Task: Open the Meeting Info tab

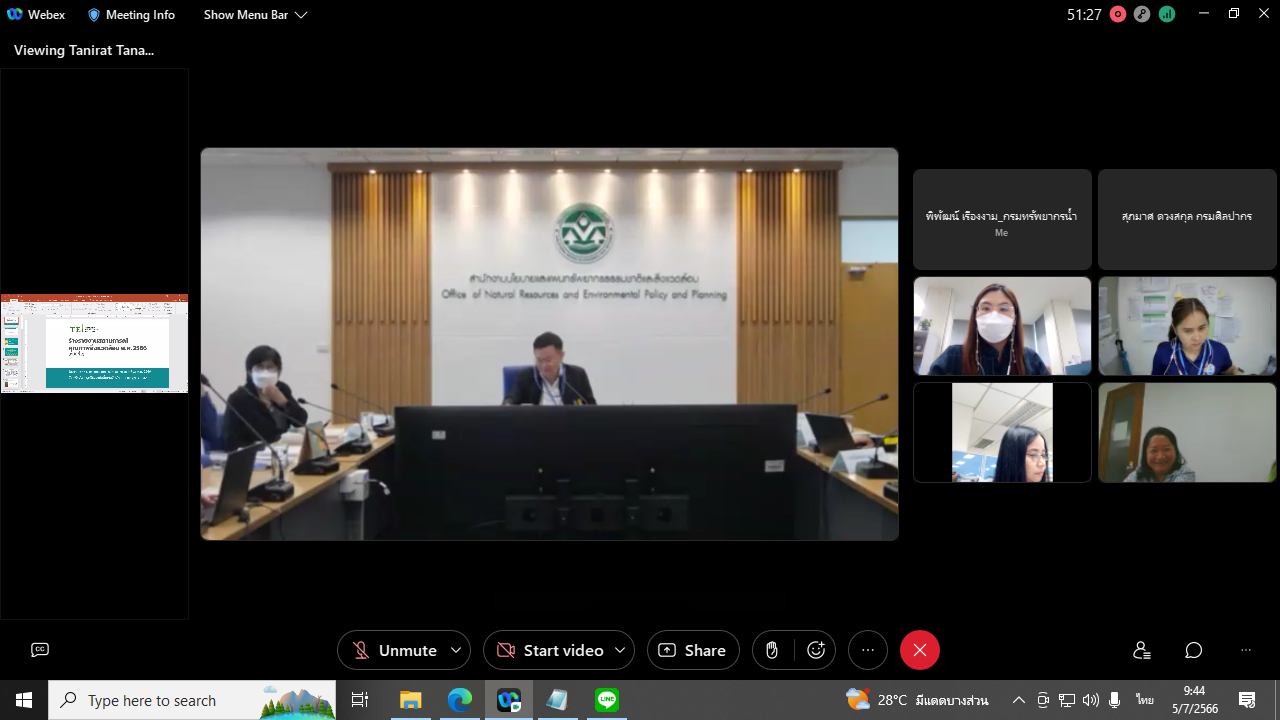Action: (x=131, y=15)
